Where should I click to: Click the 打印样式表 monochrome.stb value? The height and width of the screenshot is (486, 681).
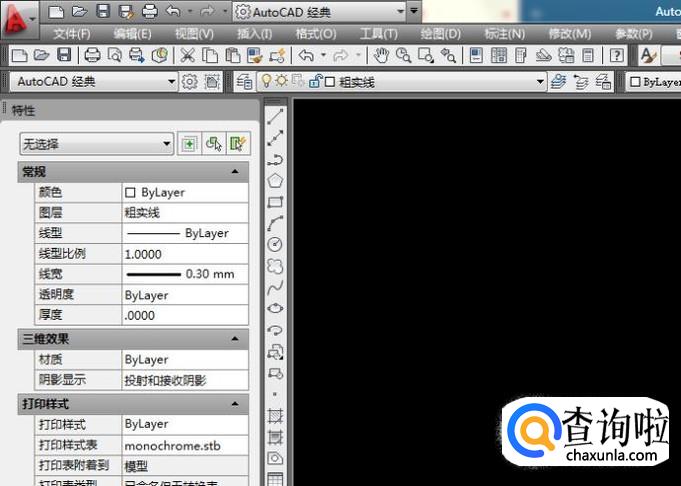[x=185, y=446]
